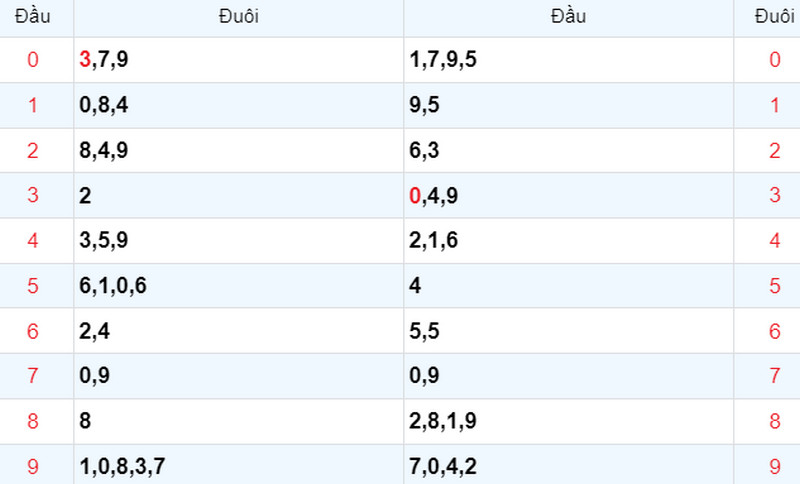Image resolution: width=800 pixels, height=484 pixels.
Task: Click the cell showing 2,8,1,9
Action: pos(568,421)
